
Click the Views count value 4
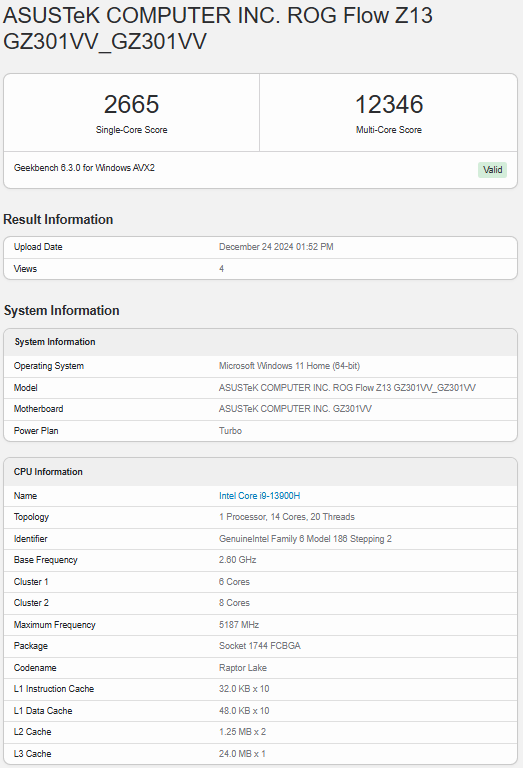coord(221,268)
